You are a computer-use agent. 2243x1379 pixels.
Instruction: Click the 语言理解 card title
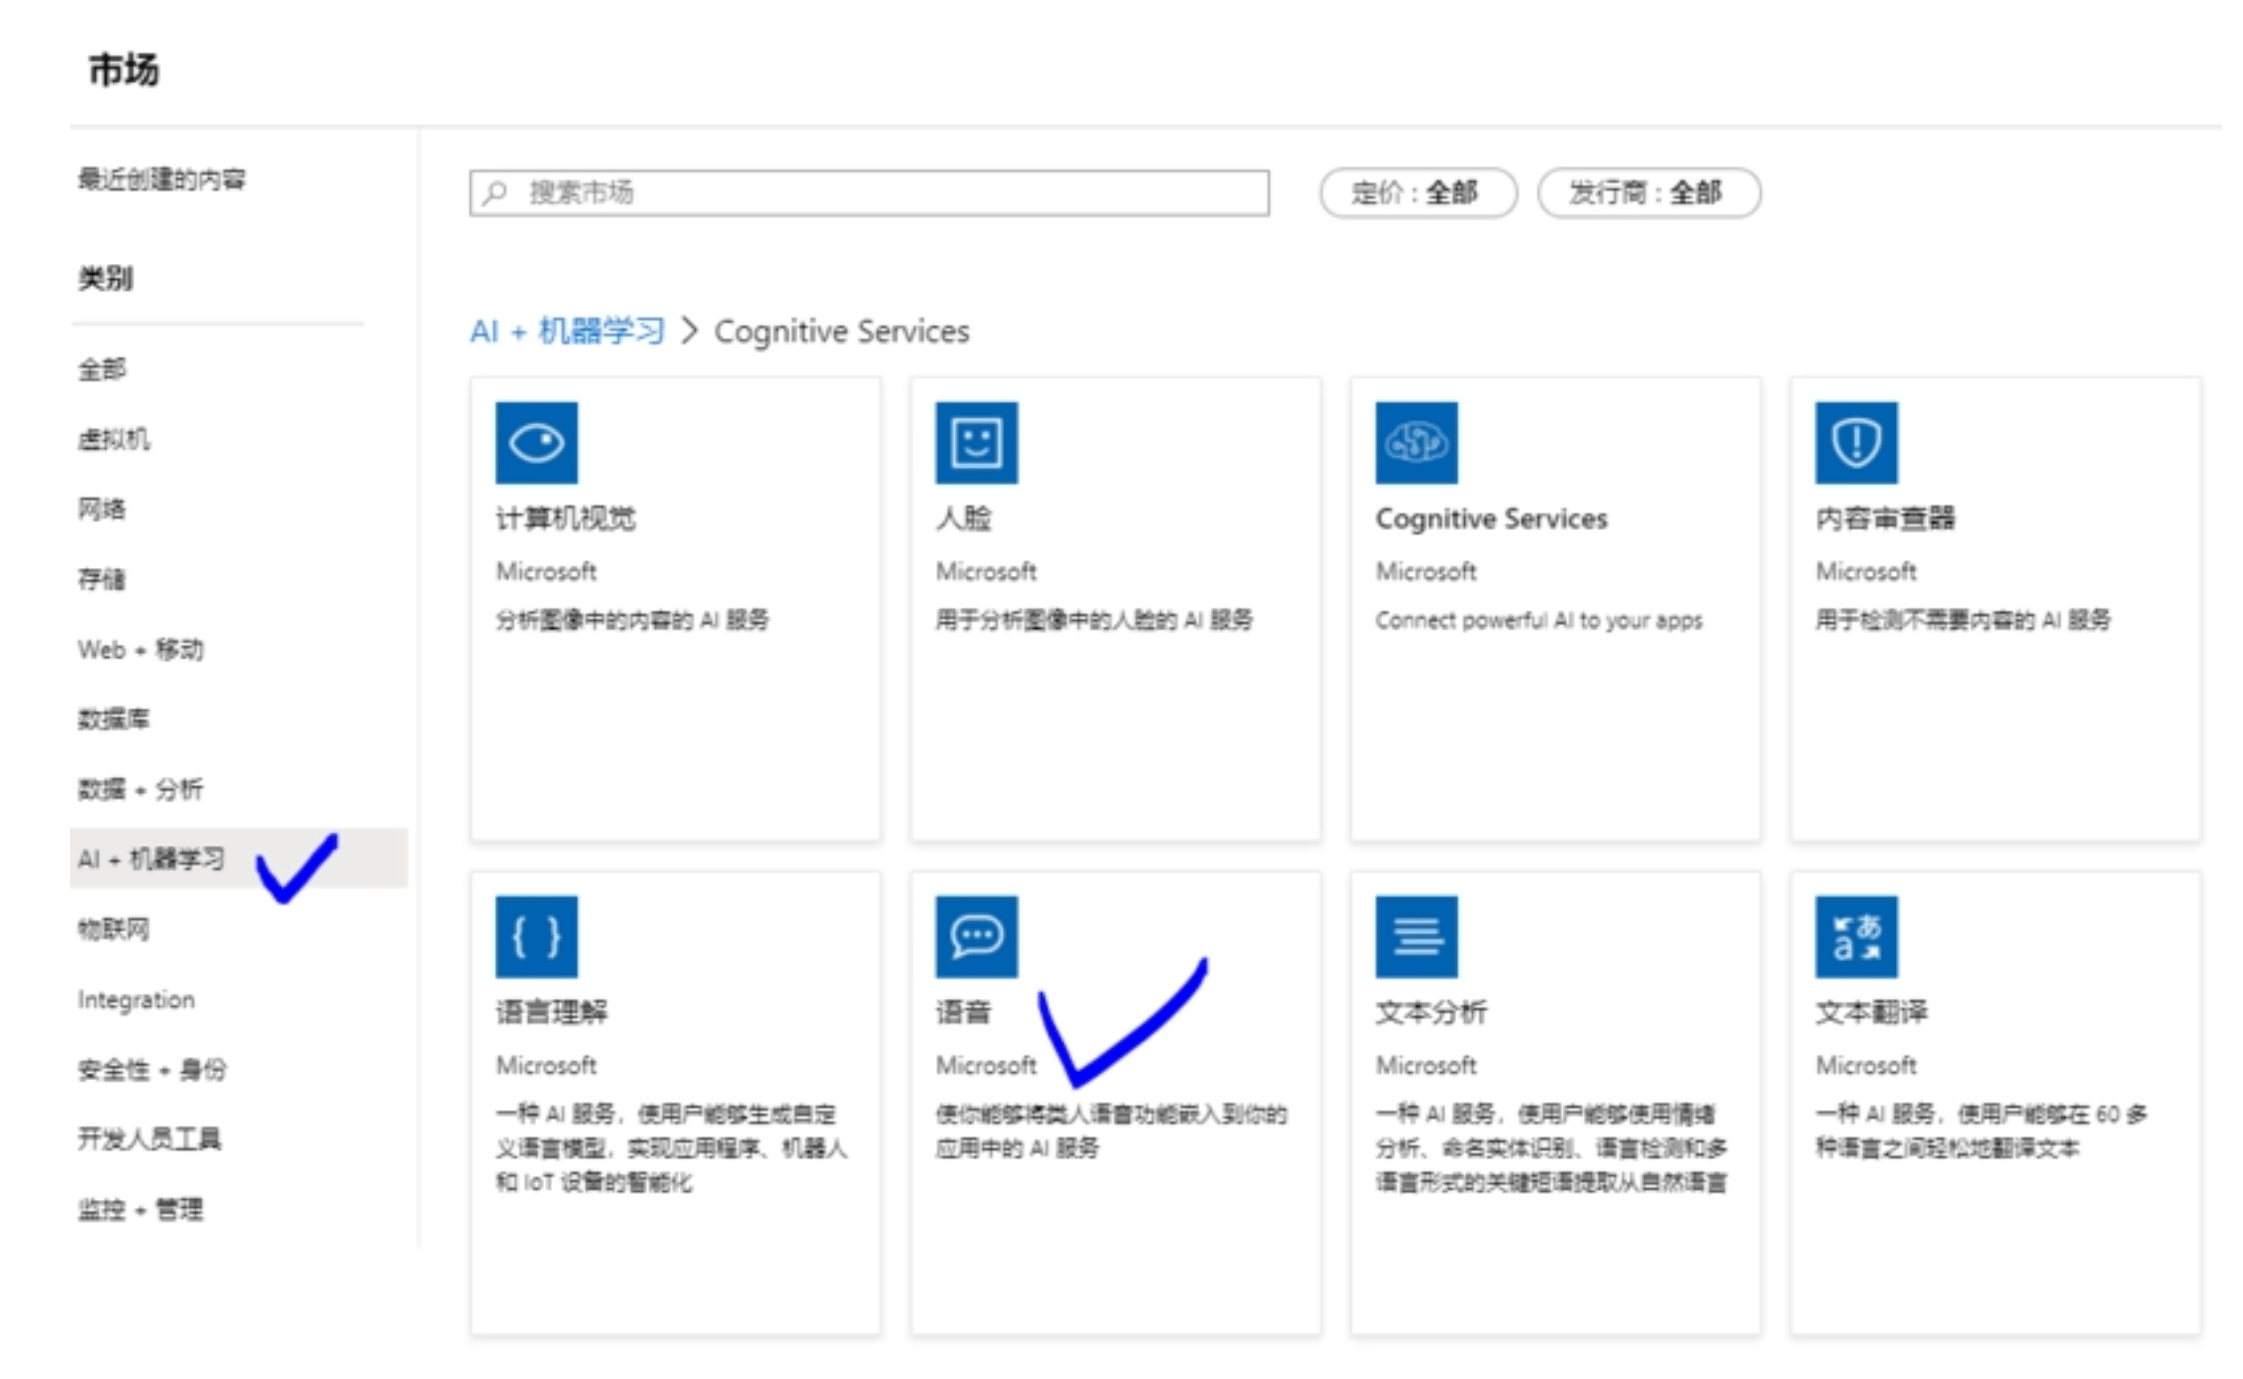(x=552, y=1011)
